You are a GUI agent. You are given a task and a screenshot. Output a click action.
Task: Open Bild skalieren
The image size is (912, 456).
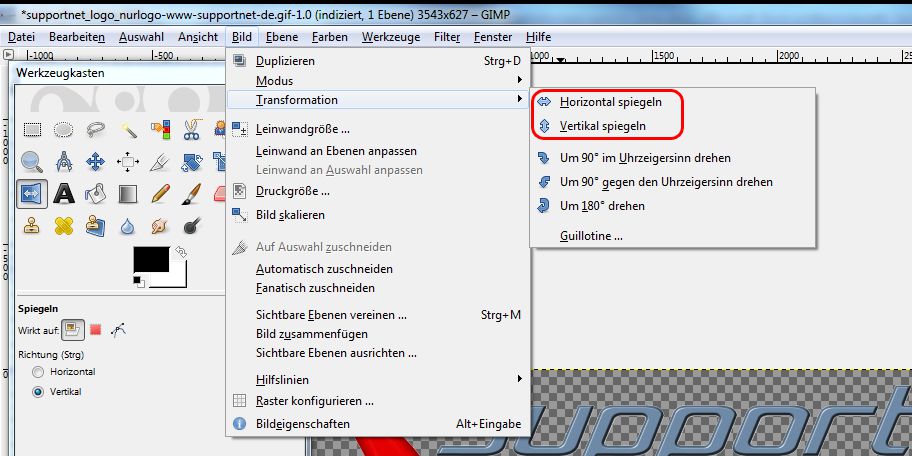[378, 215]
